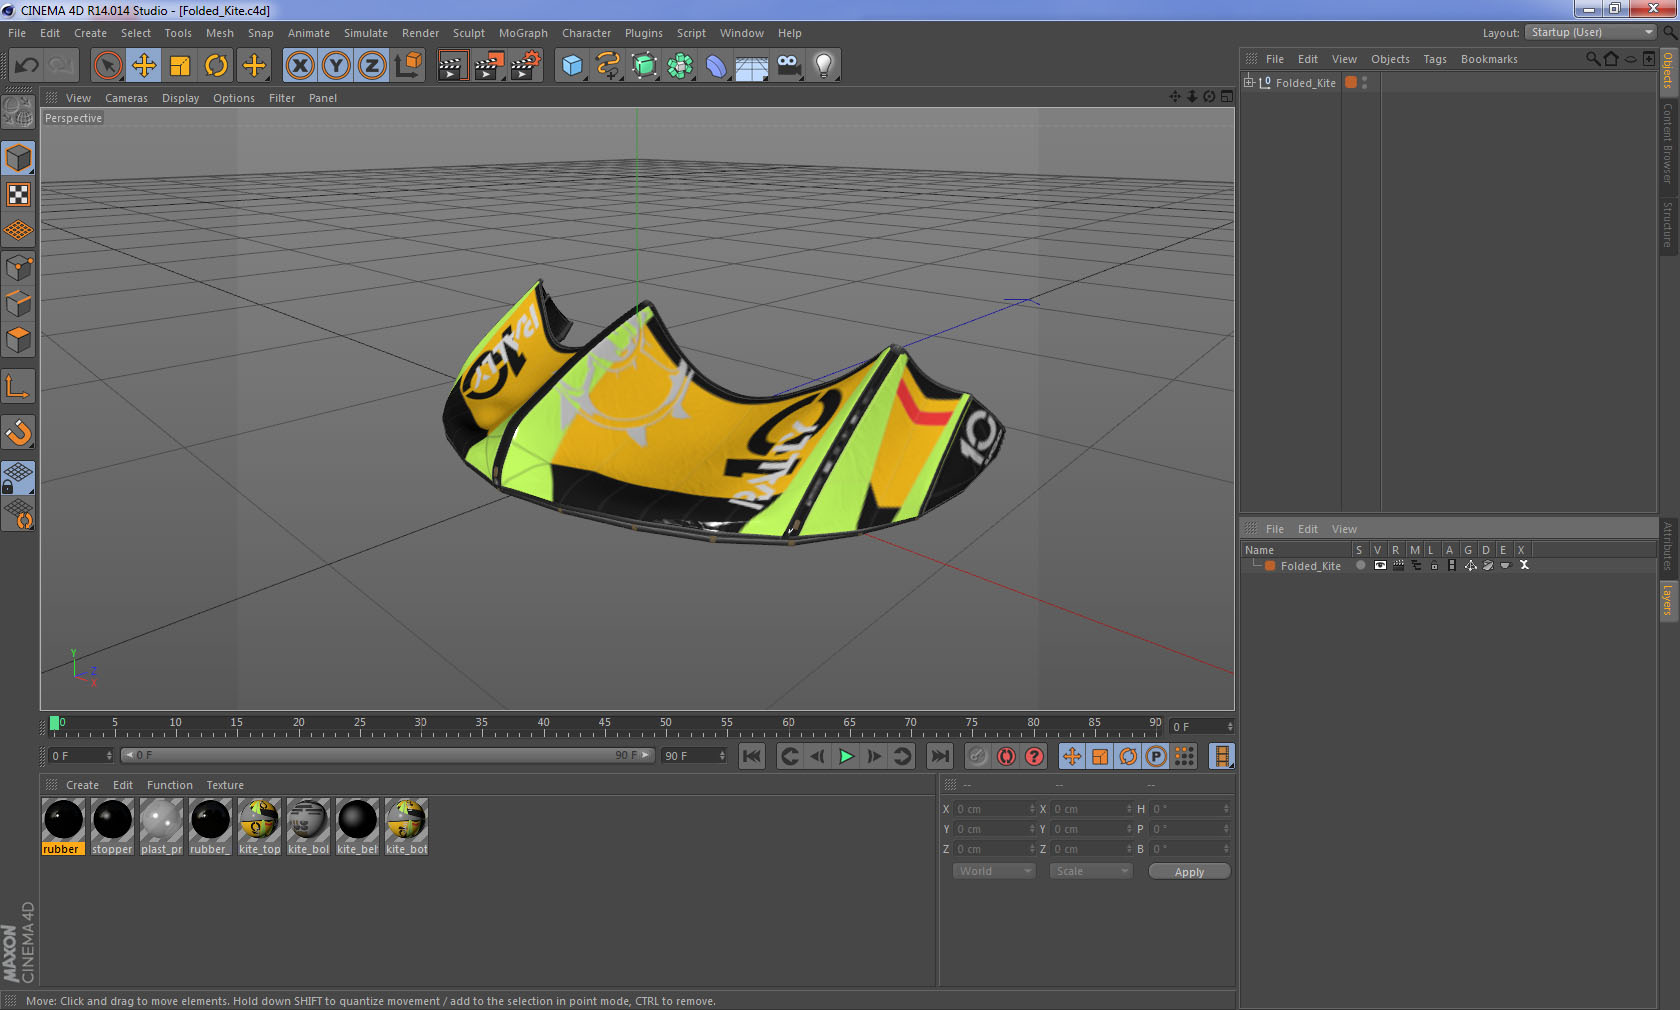Image resolution: width=1680 pixels, height=1010 pixels.
Task: Enable Axis mode tool
Action: (x=18, y=386)
